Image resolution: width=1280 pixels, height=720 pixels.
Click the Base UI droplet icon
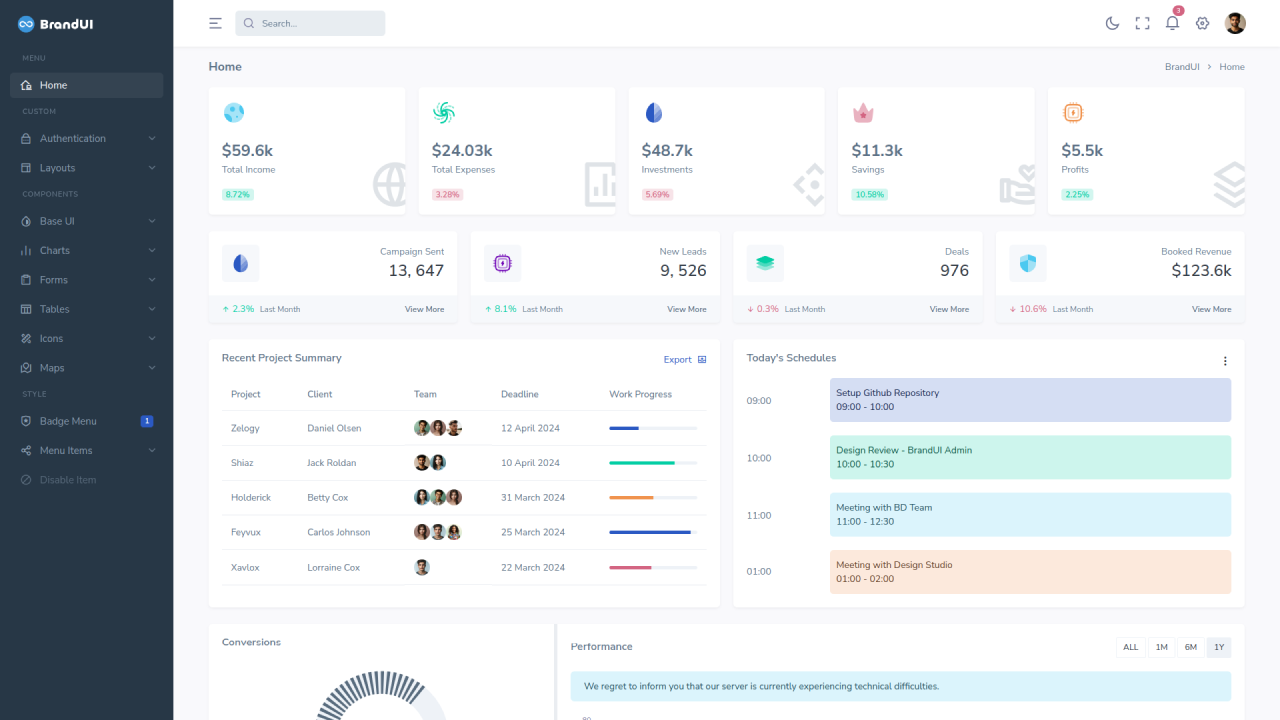[27, 221]
